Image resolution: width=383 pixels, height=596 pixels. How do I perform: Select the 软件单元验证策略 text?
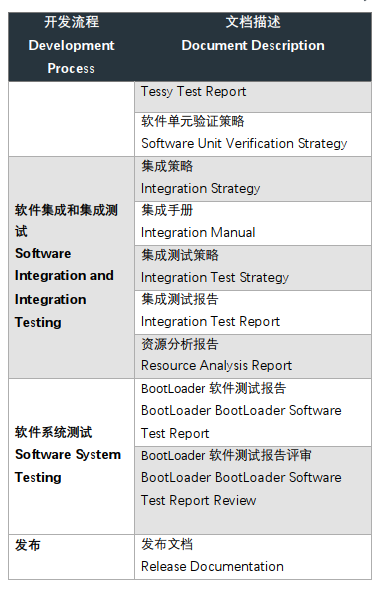pos(193,121)
